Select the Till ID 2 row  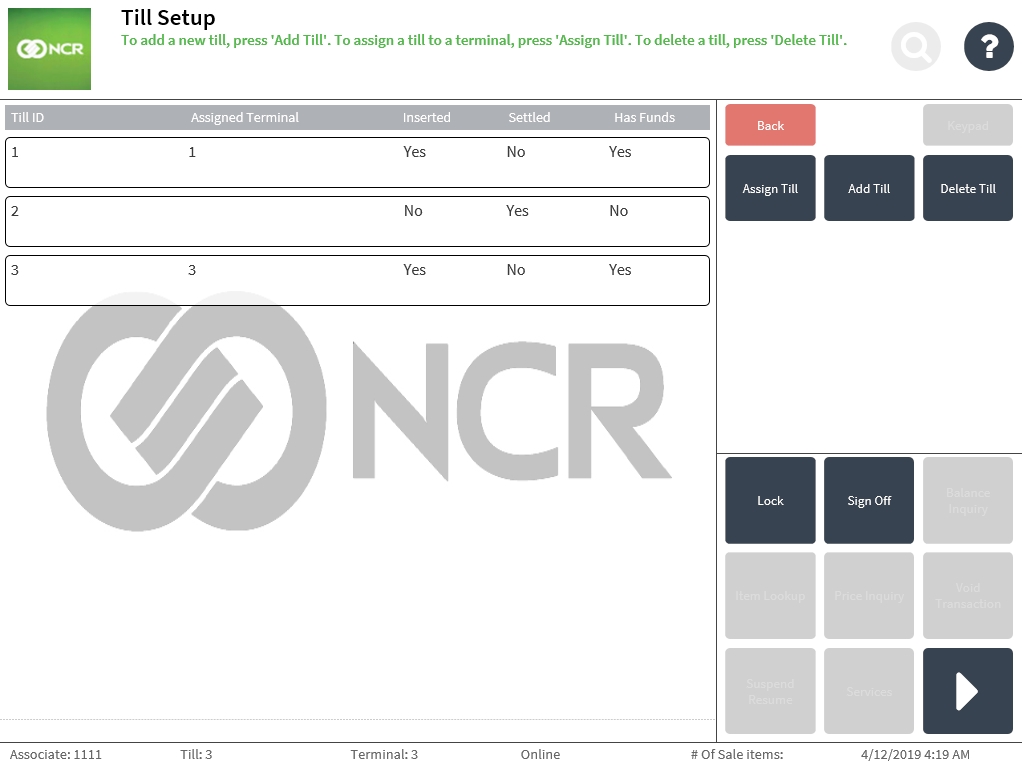coord(357,221)
